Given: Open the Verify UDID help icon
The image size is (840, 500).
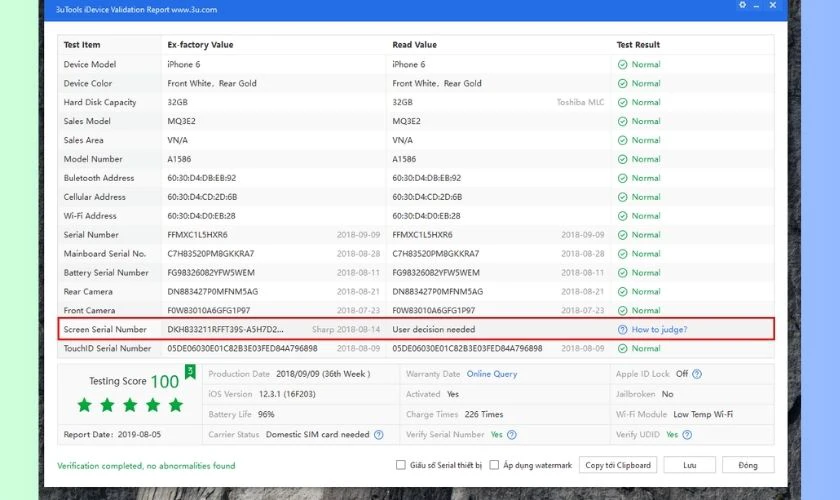Looking at the screenshot, I should [x=687, y=435].
